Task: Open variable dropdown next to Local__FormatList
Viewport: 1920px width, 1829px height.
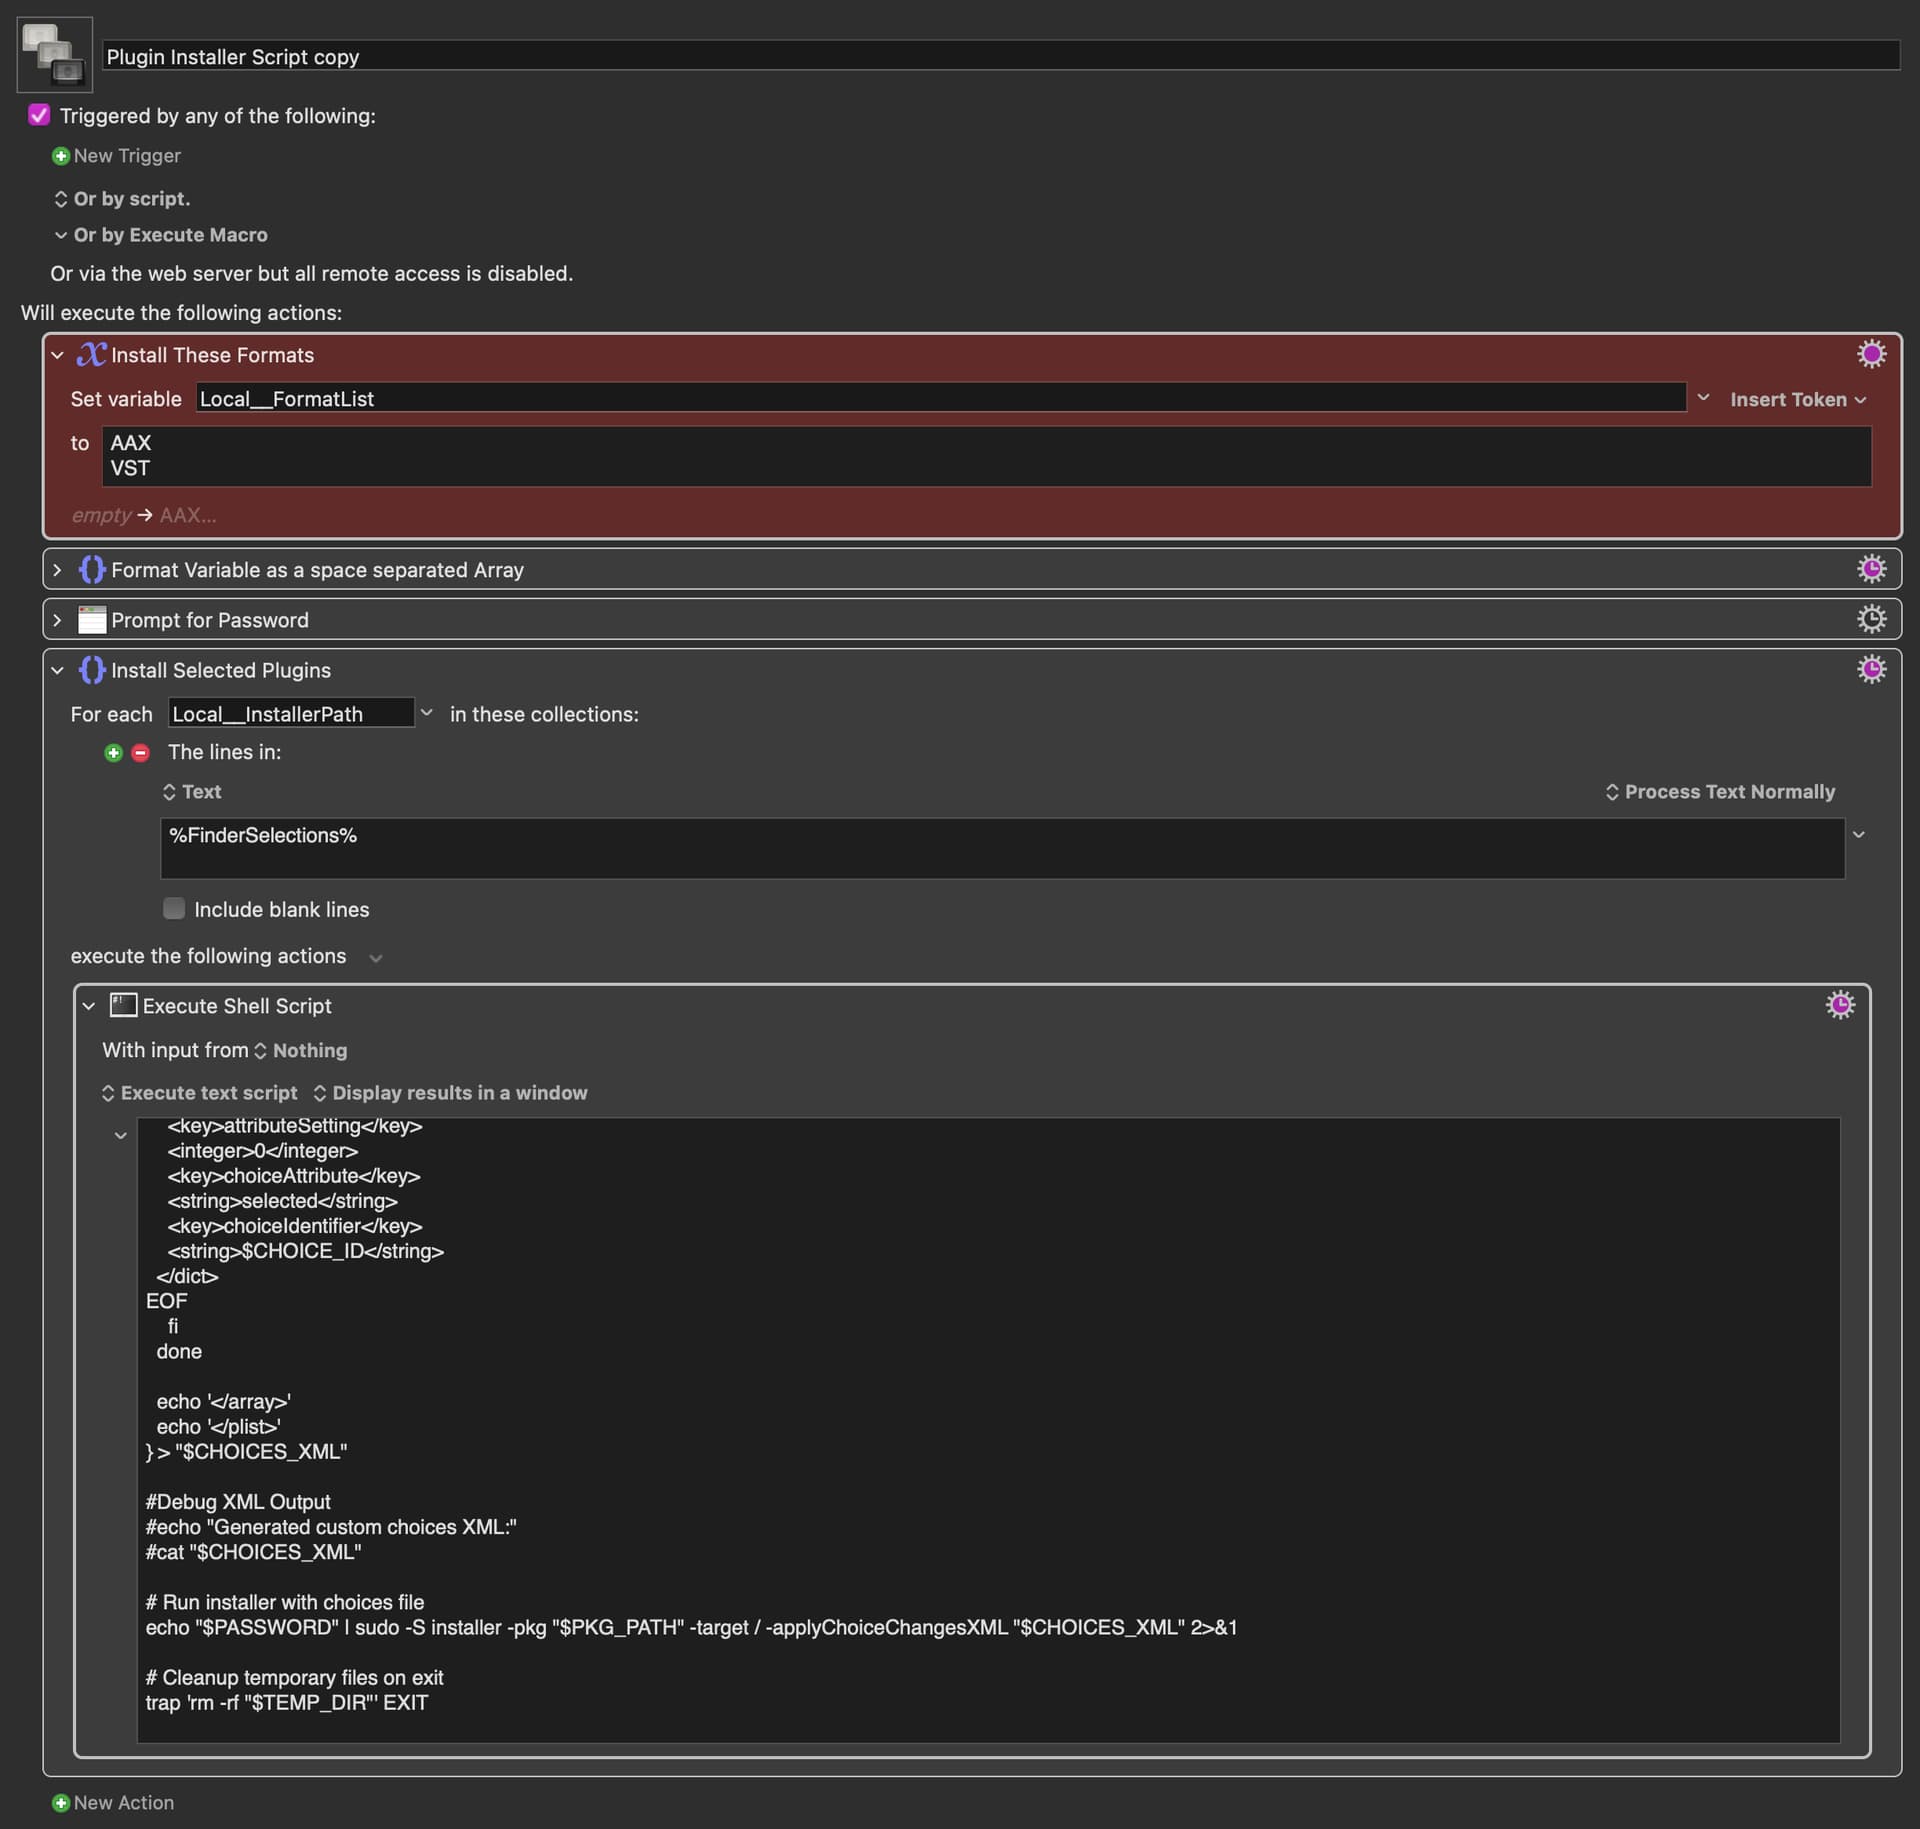Action: pos(1702,398)
